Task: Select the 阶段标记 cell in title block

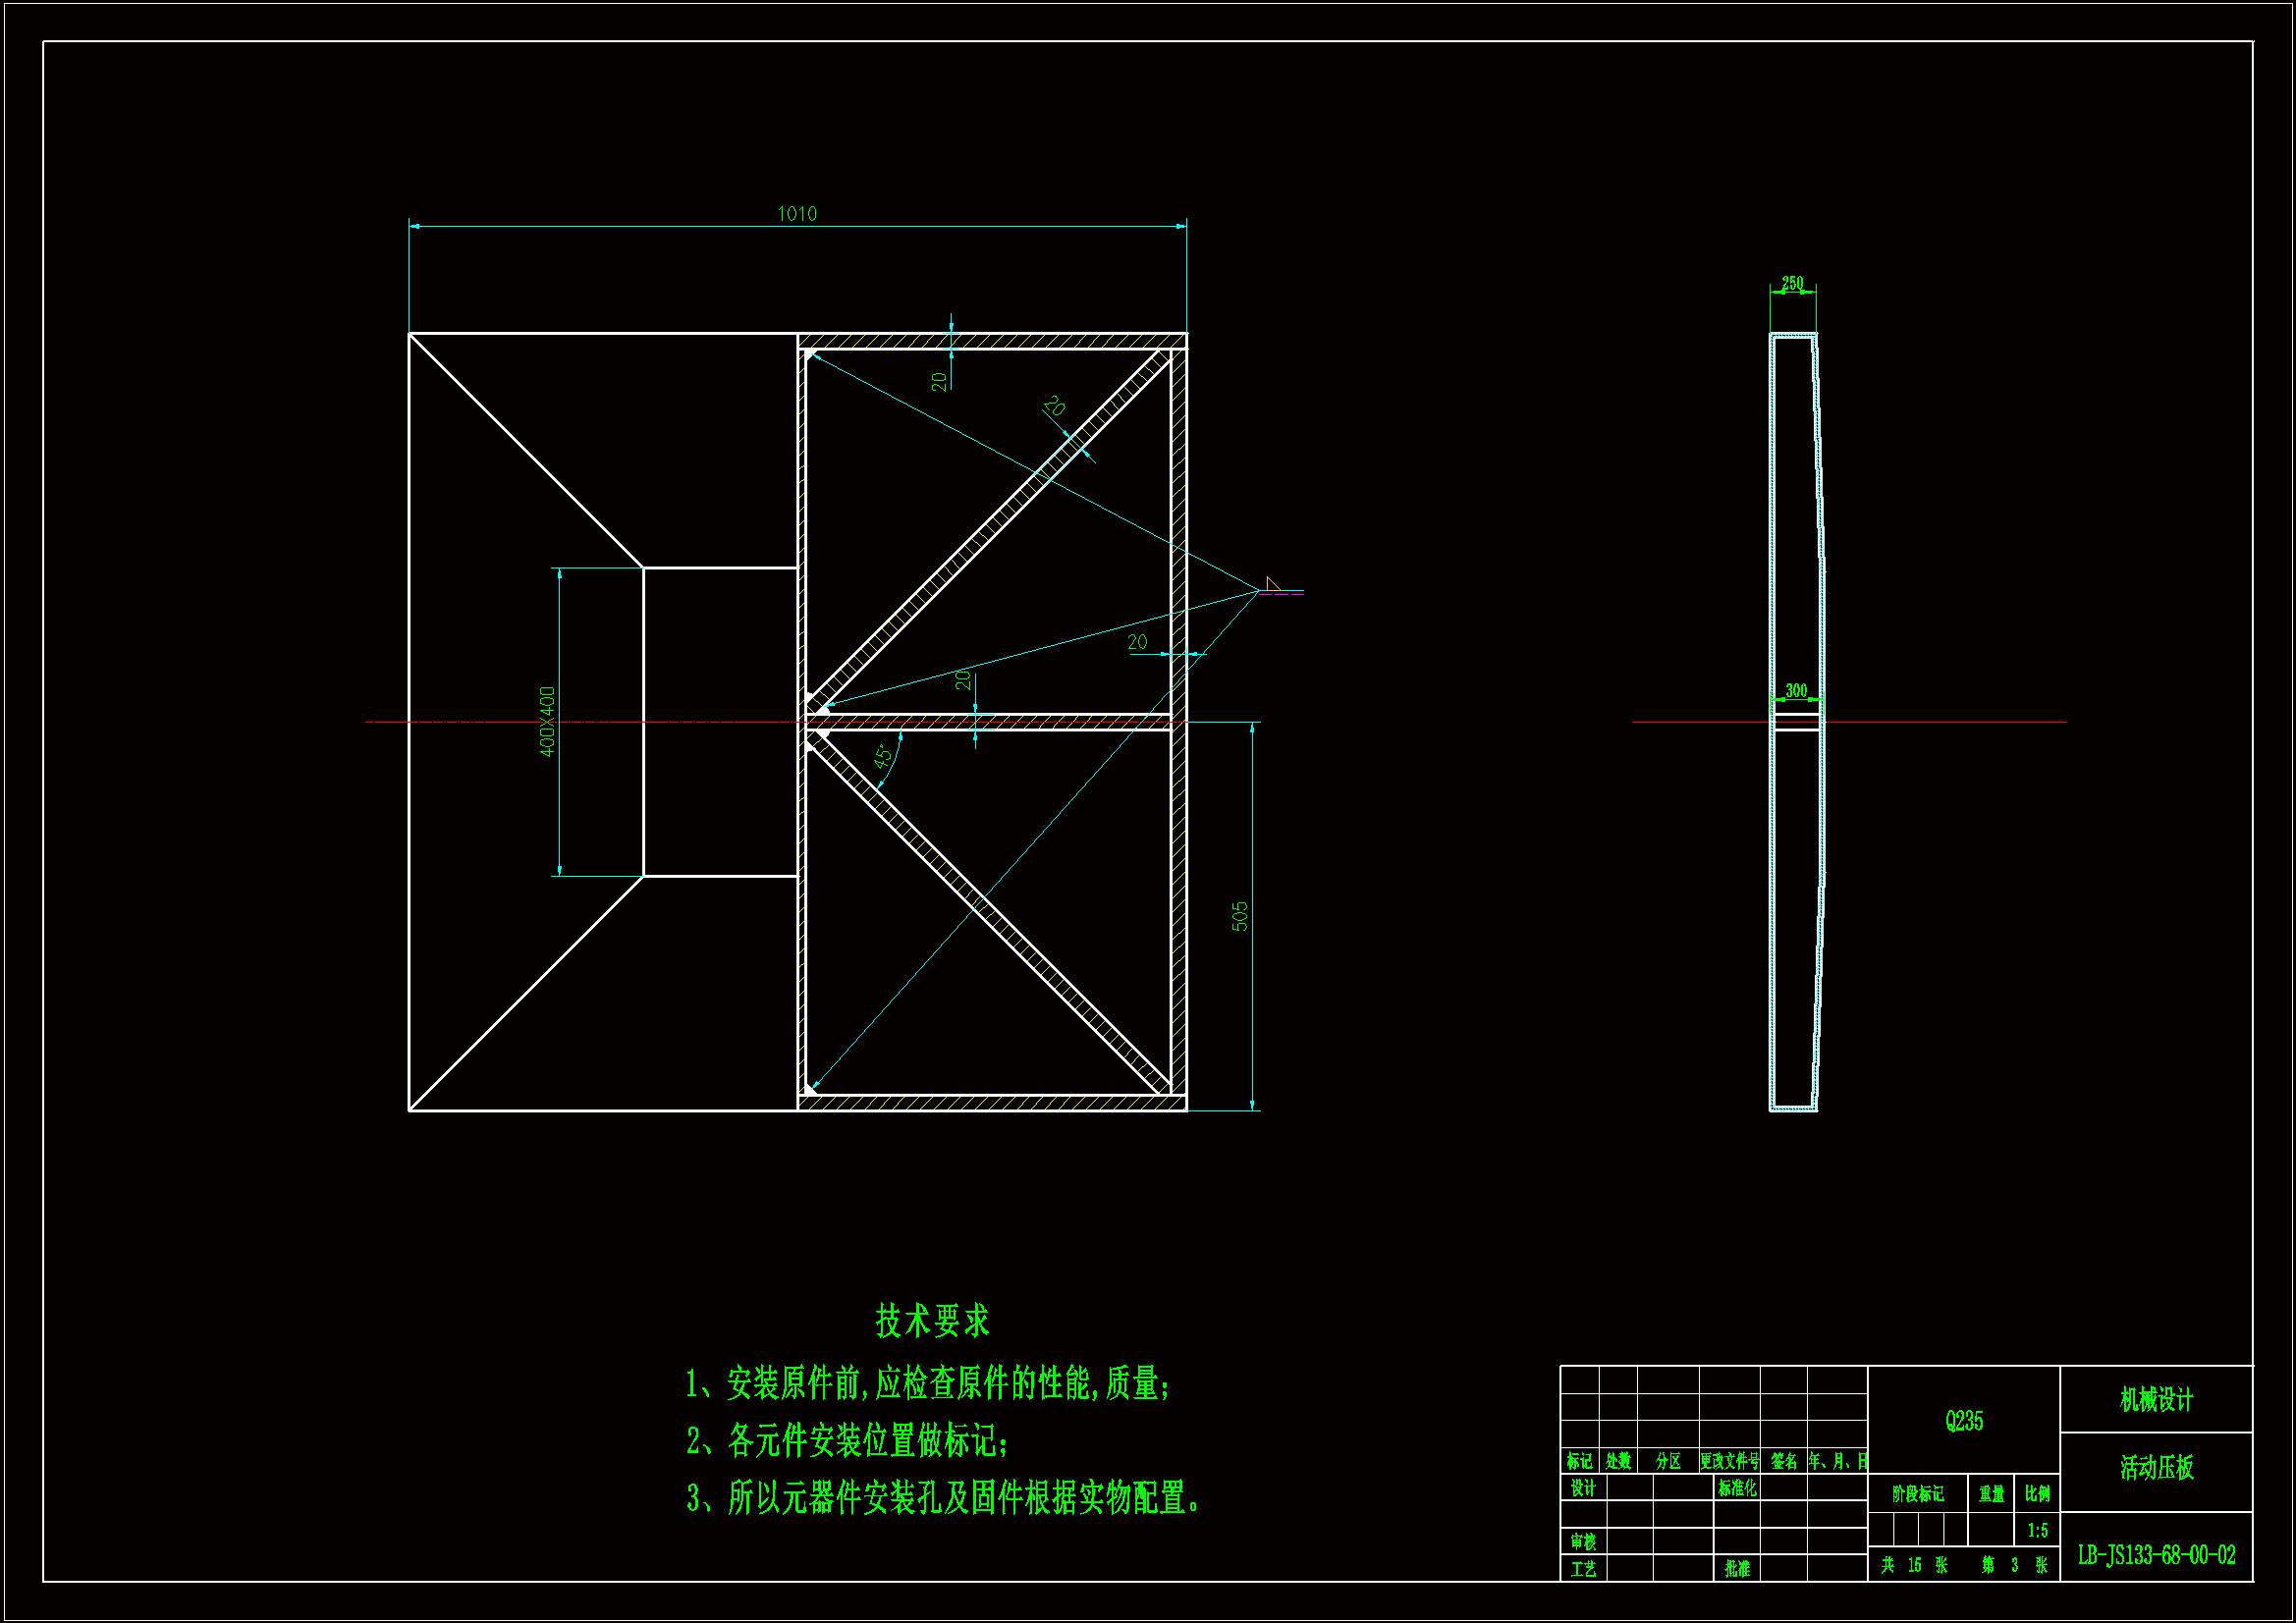Action: click(x=1917, y=1494)
